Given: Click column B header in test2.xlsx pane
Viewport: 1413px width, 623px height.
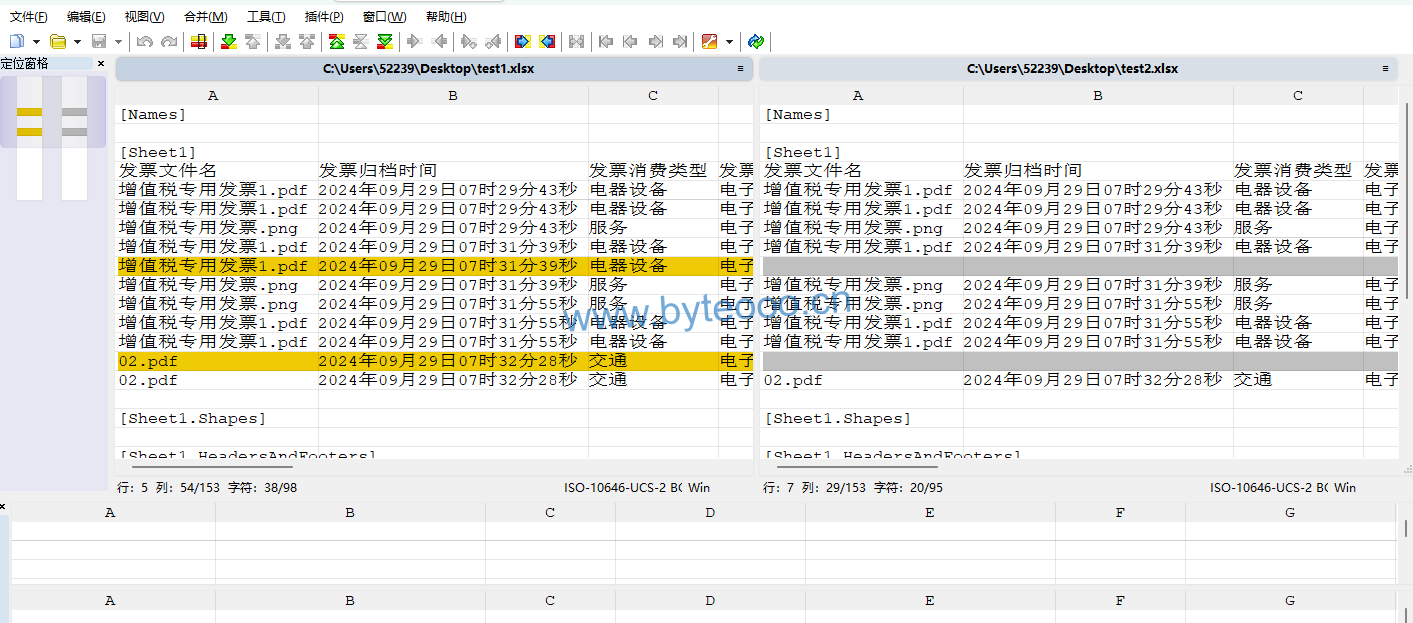Looking at the screenshot, I should (x=1098, y=96).
